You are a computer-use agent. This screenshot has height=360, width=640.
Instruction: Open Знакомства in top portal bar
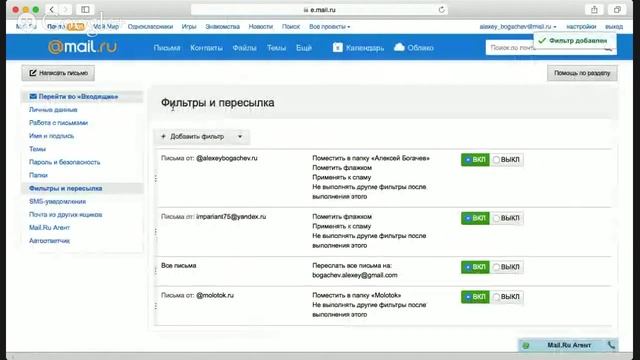222,27
